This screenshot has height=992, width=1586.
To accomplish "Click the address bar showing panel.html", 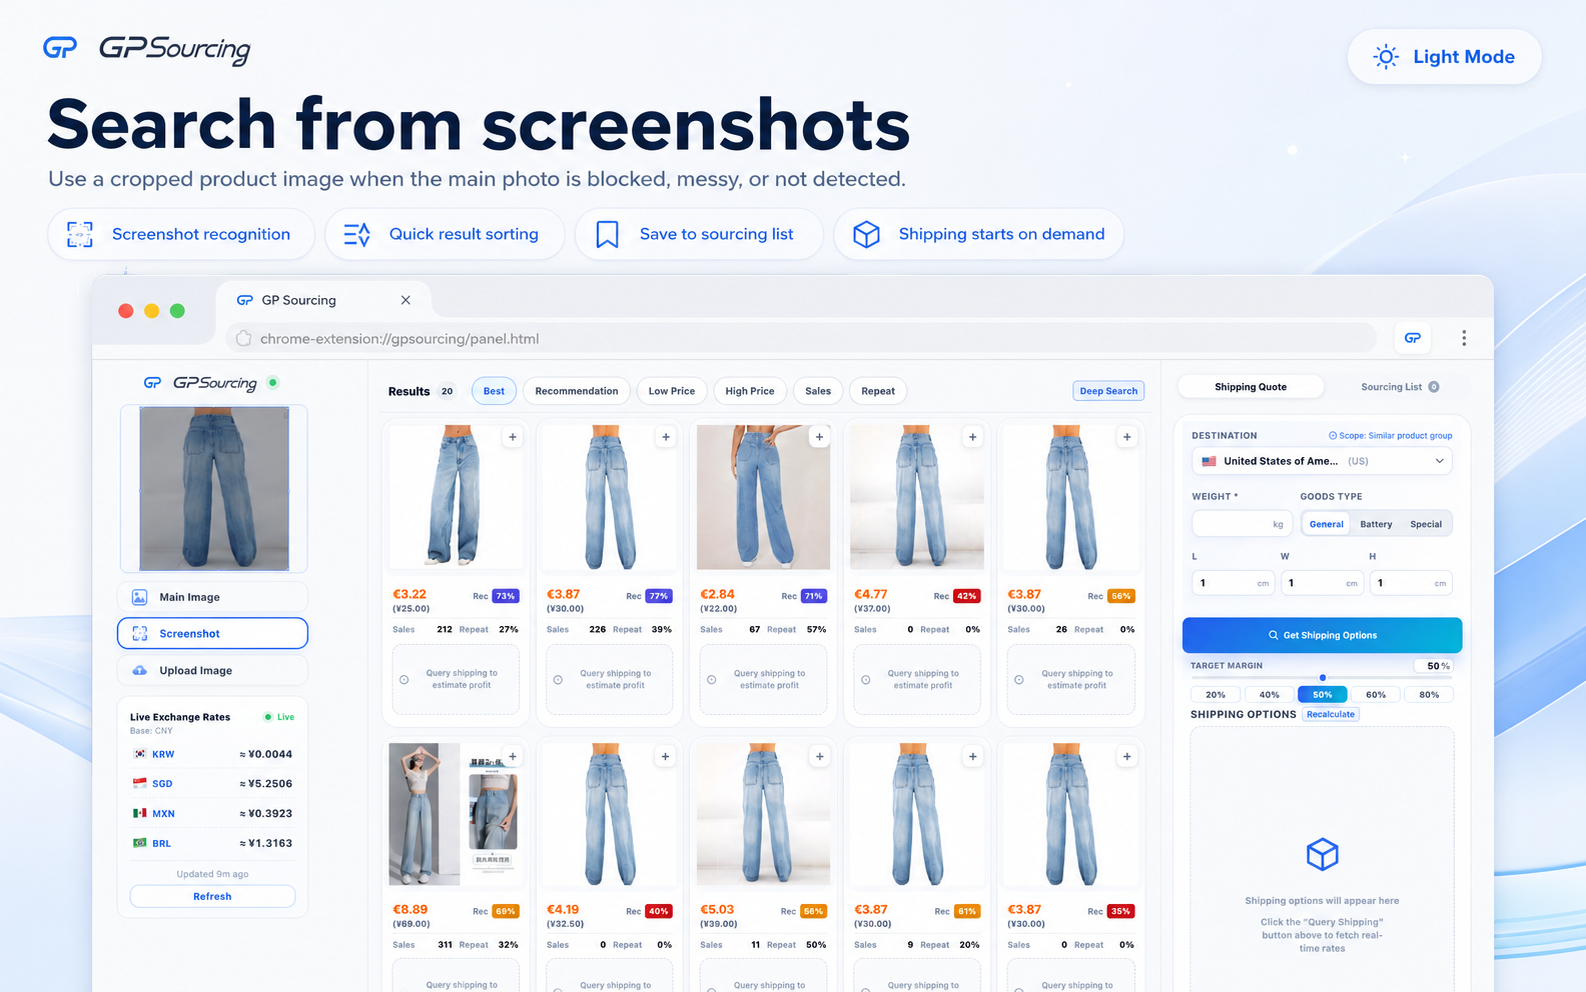I will click(801, 338).
